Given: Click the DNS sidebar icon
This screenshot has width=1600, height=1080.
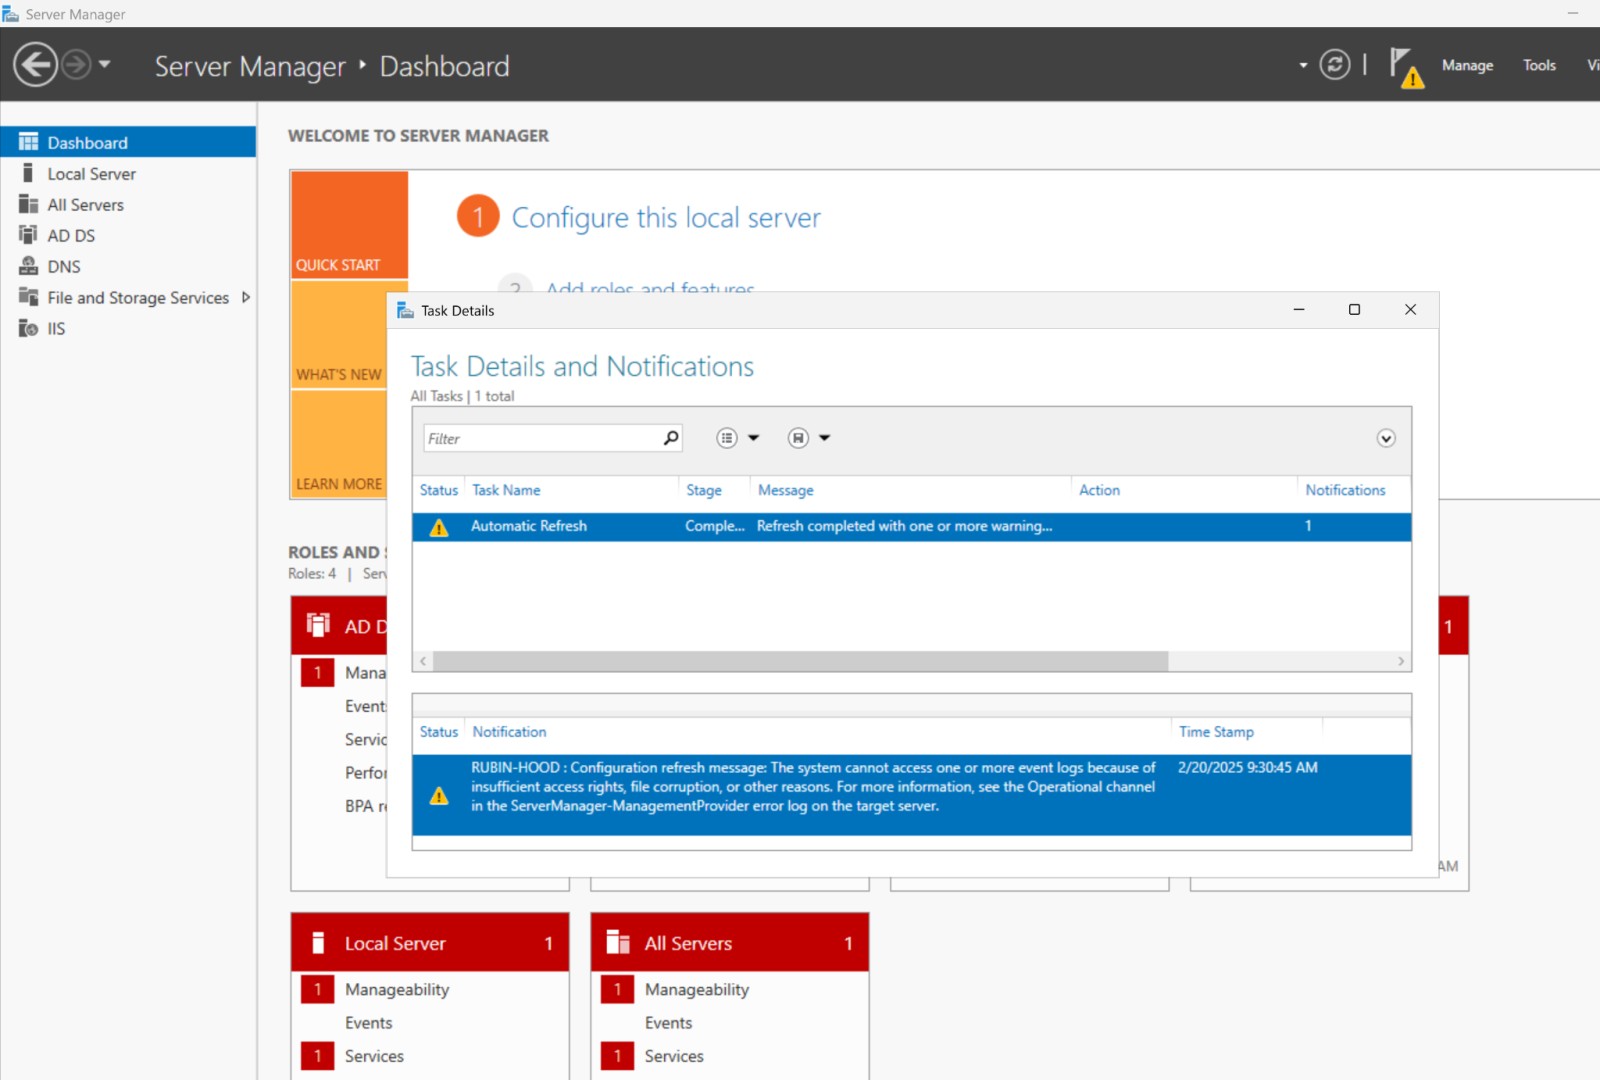Looking at the screenshot, I should [28, 266].
